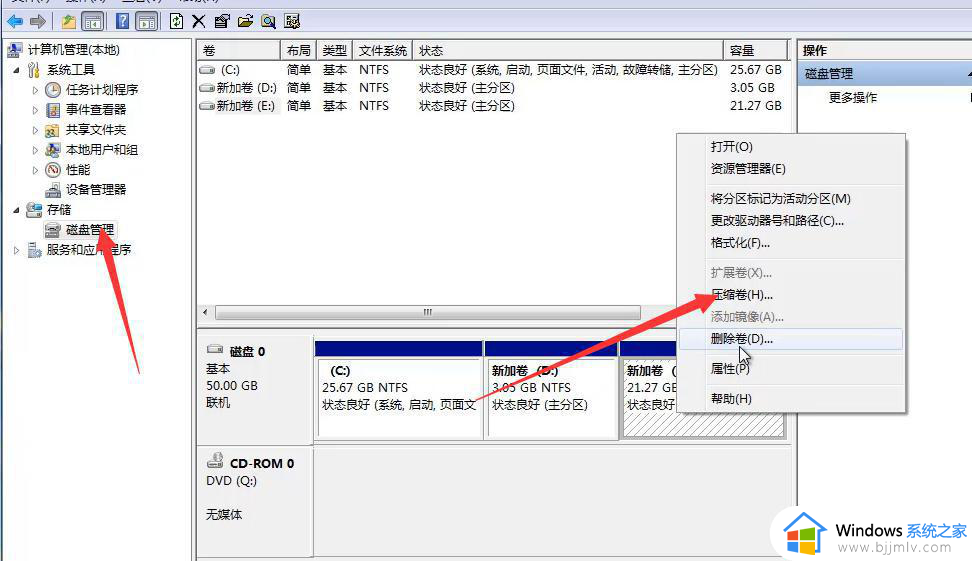Click the 磁盘 0 disk icon
Image resolution: width=972 pixels, height=561 pixels.
pyautogui.click(x=214, y=350)
